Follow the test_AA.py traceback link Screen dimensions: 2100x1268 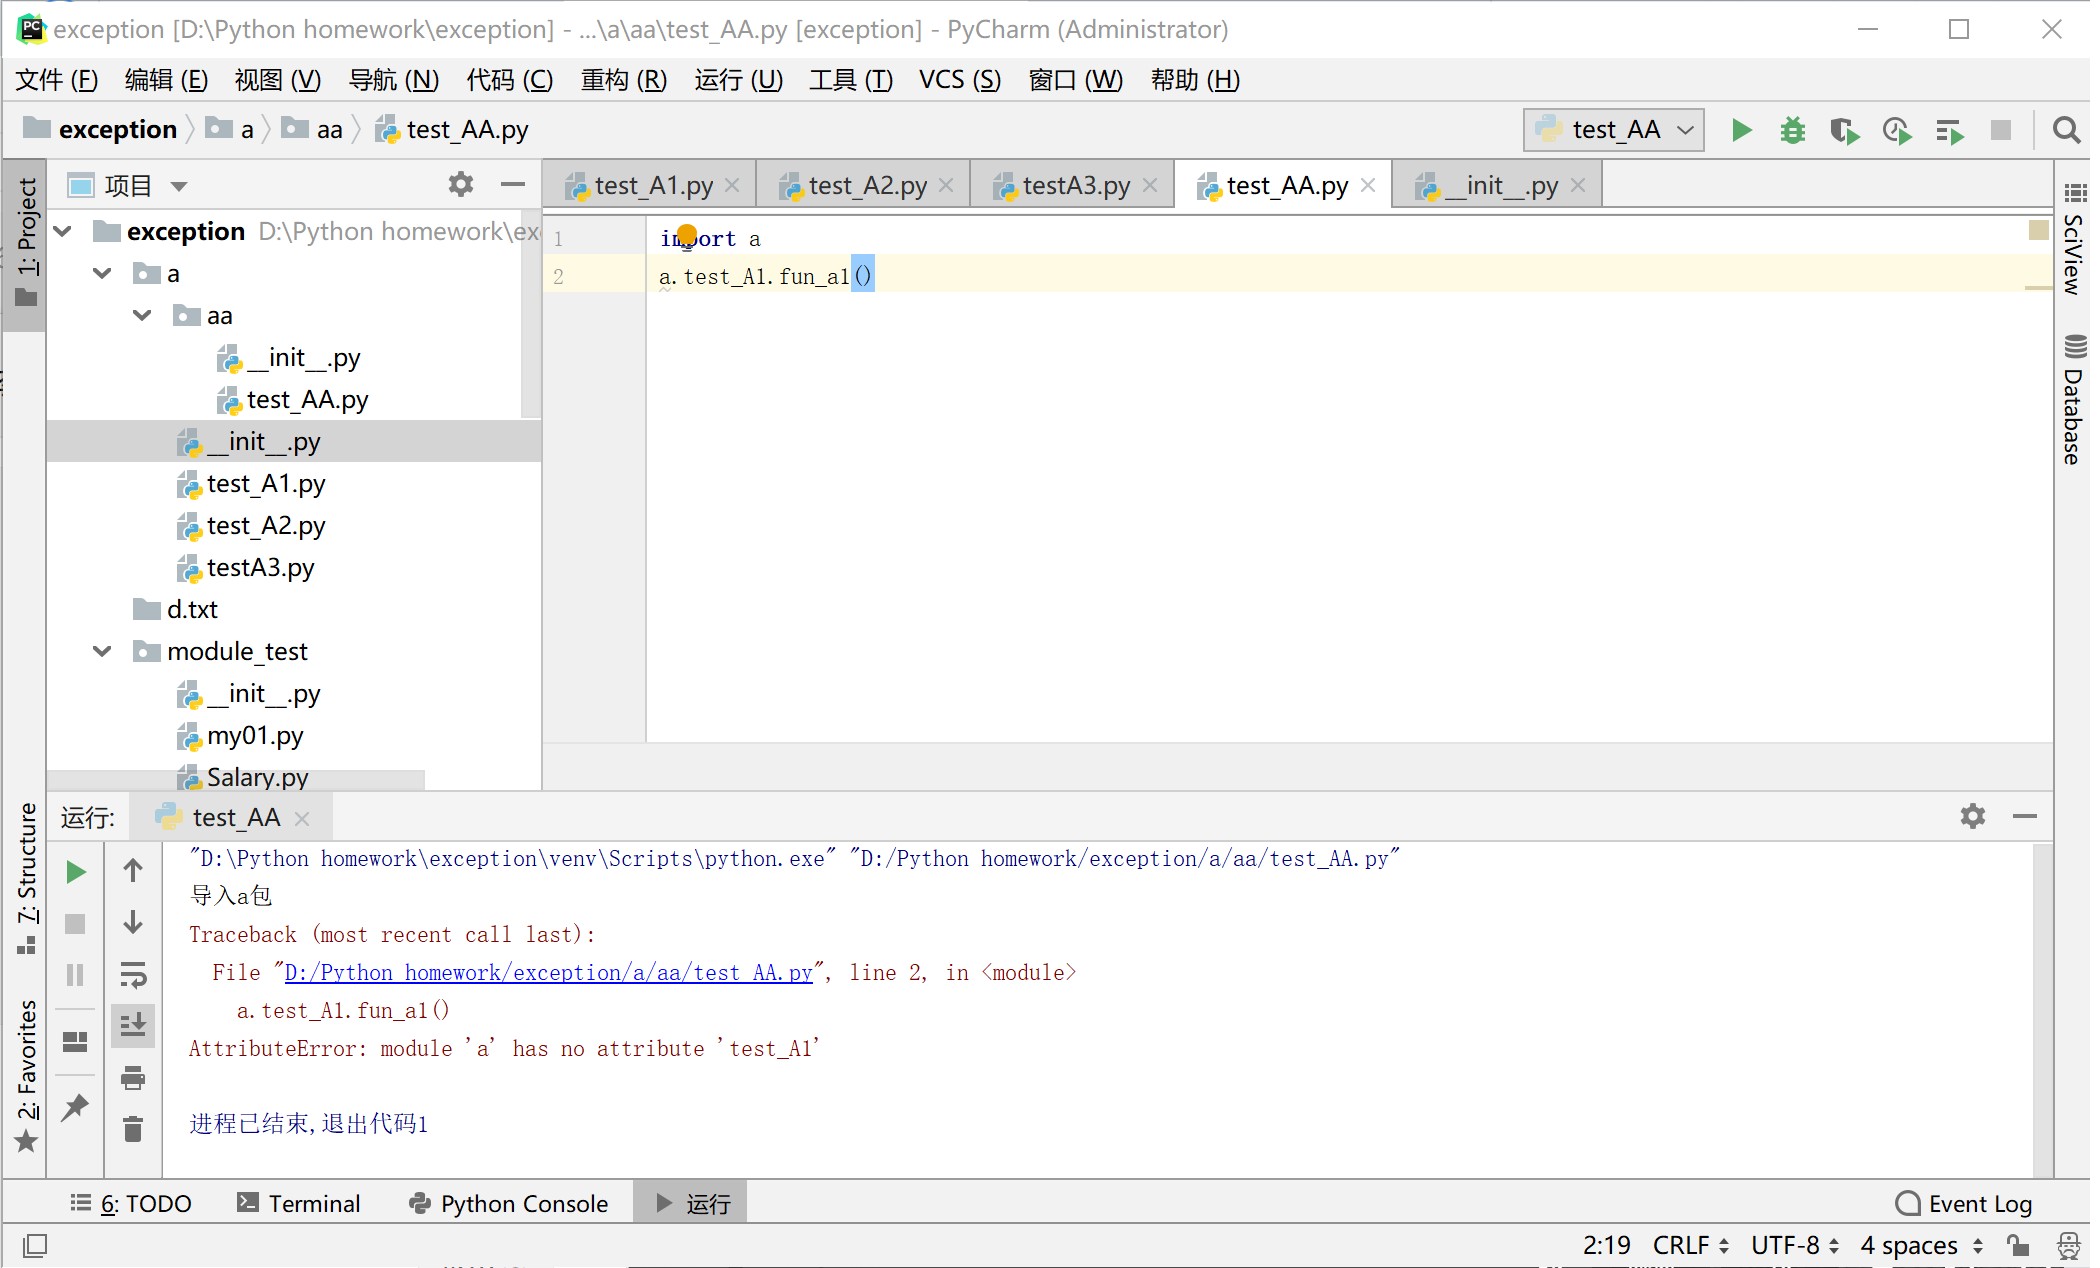(548, 972)
